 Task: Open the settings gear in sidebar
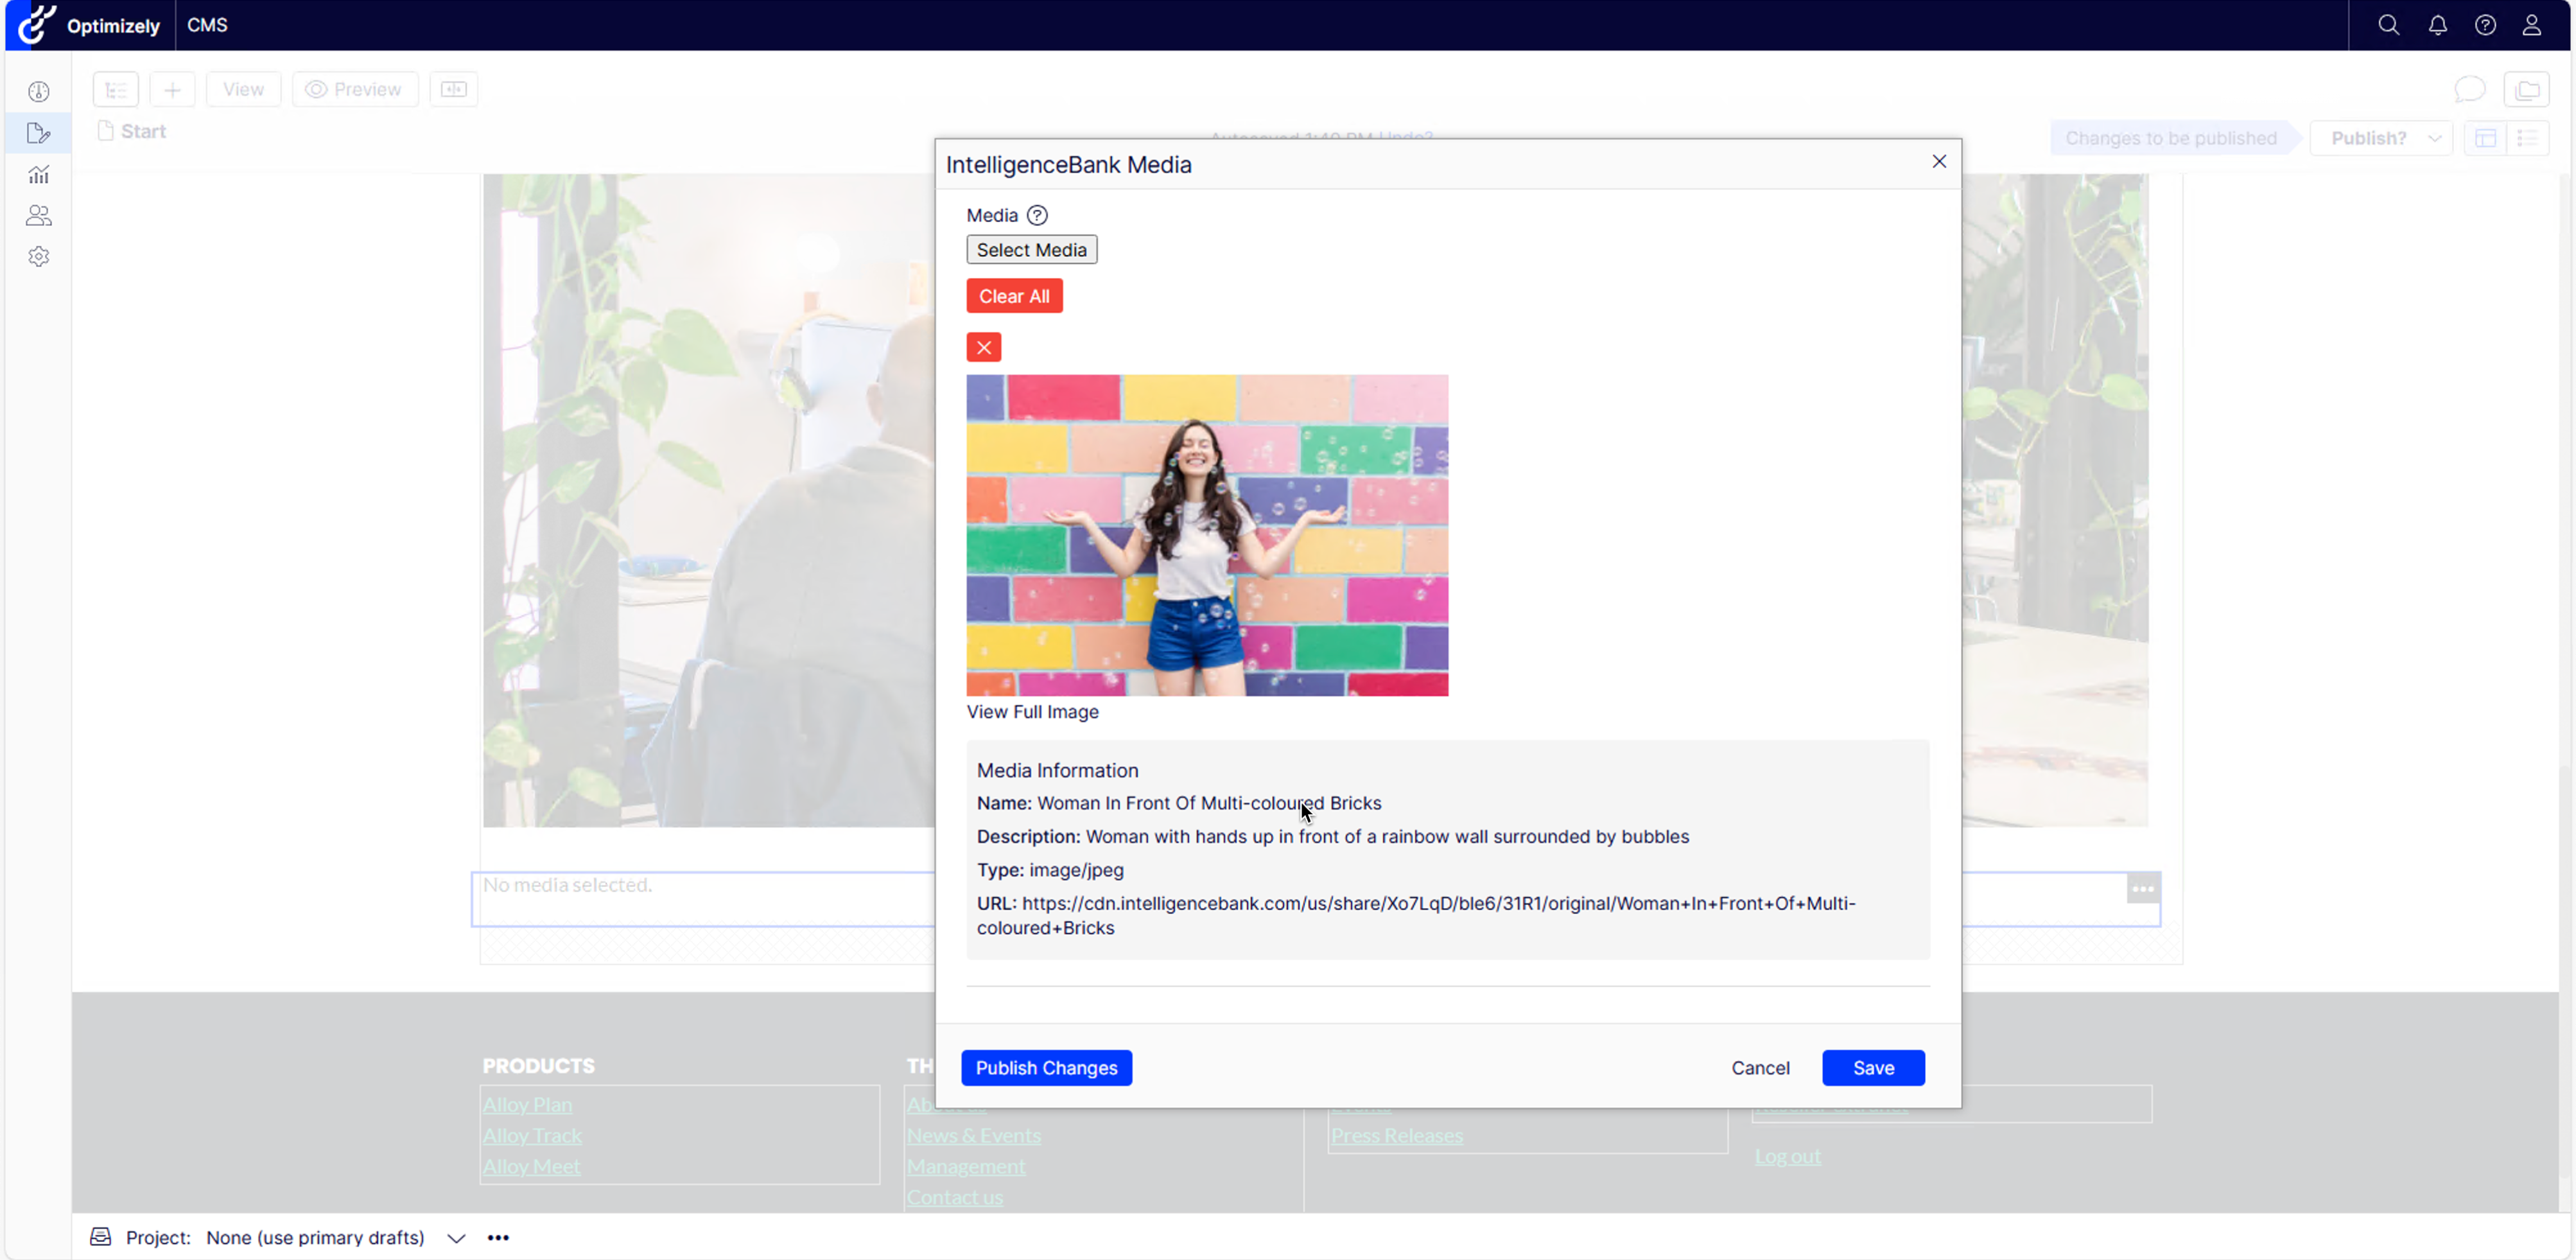point(39,257)
